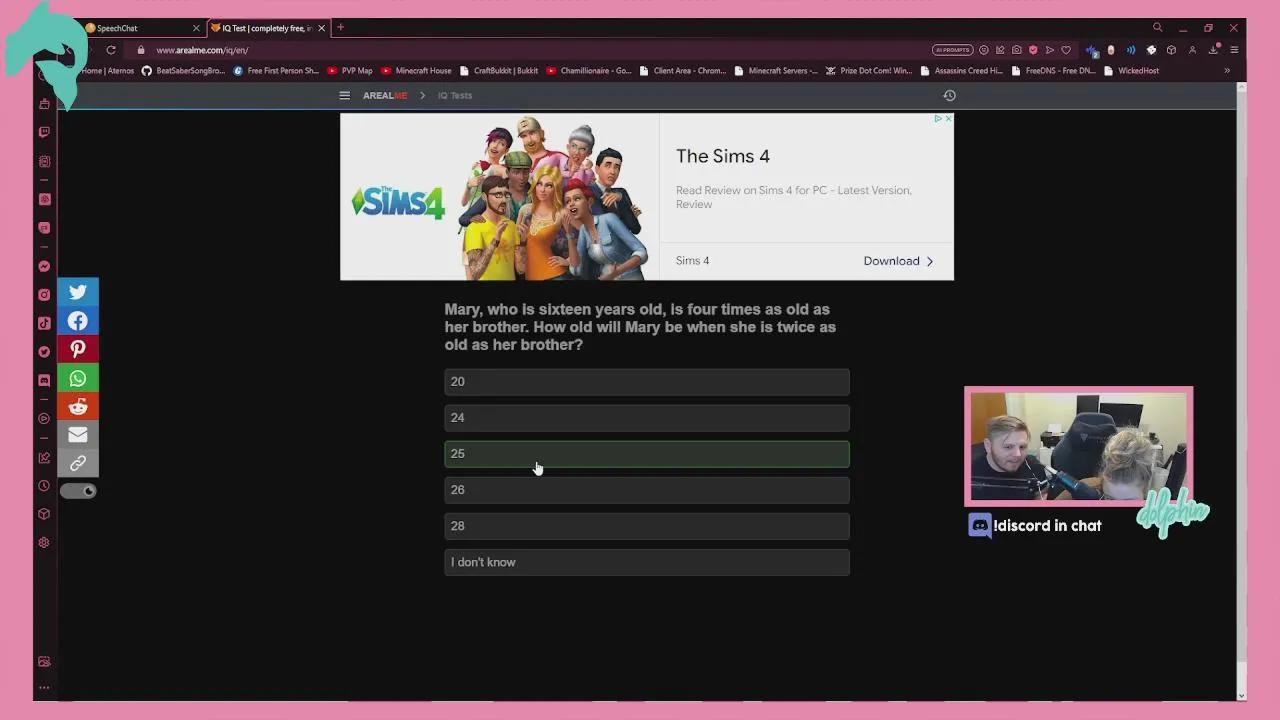Open a new browser tab
Screen dimensions: 1280x720
pyautogui.click(x=340, y=28)
